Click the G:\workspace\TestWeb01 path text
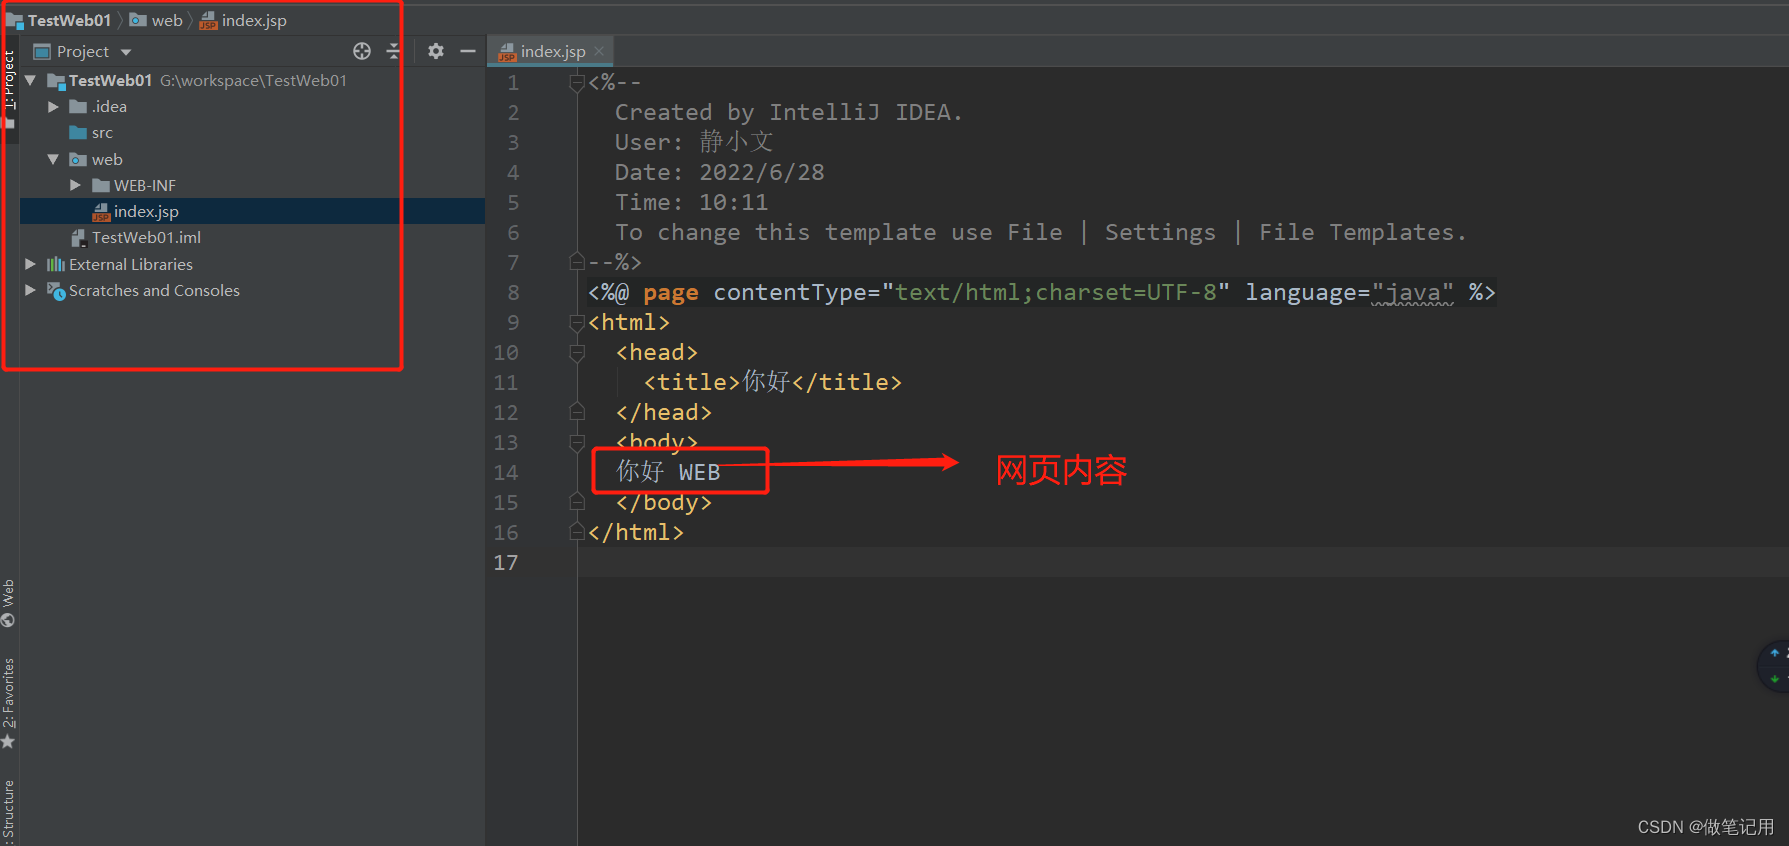This screenshot has width=1789, height=846. 253,80
